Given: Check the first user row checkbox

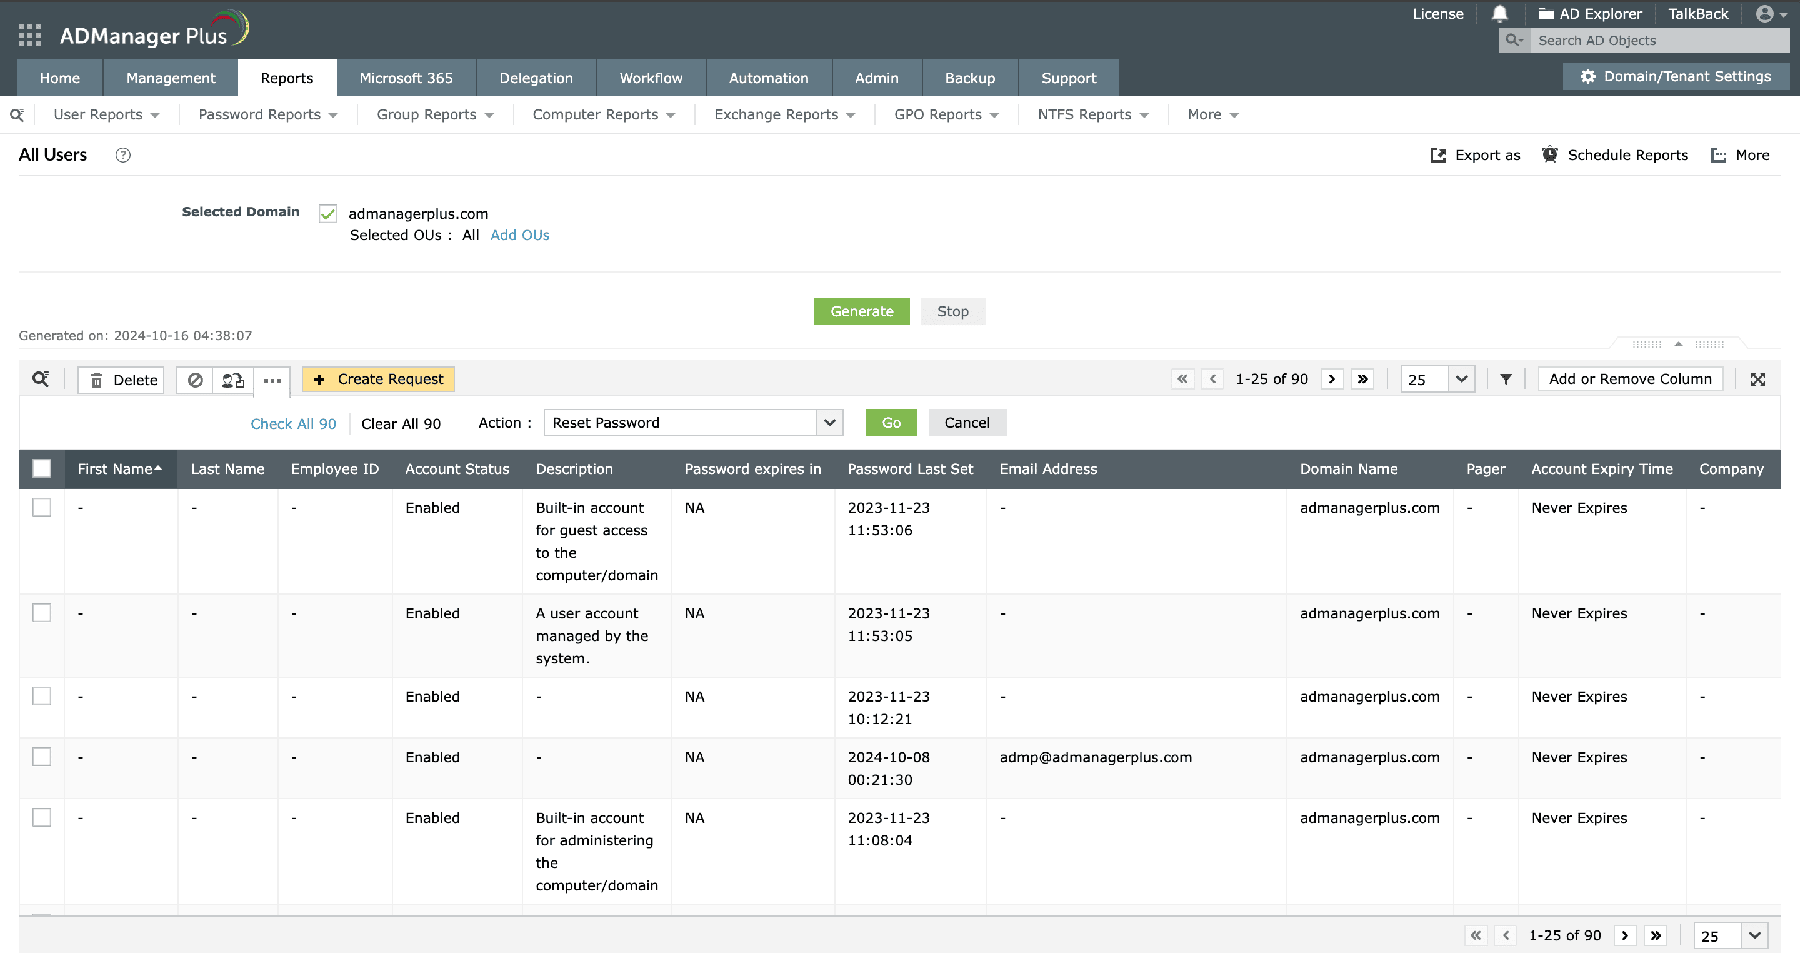Looking at the screenshot, I should tap(42, 507).
